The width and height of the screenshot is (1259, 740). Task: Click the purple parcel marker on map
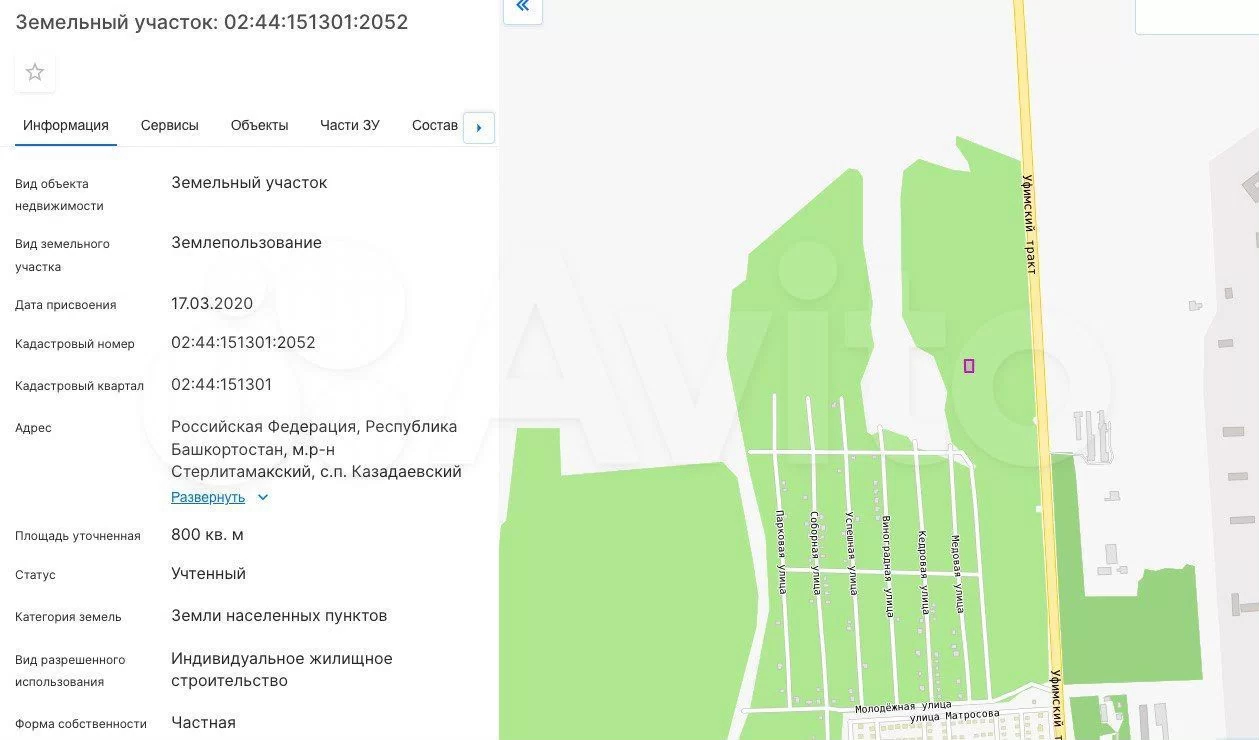click(x=969, y=366)
